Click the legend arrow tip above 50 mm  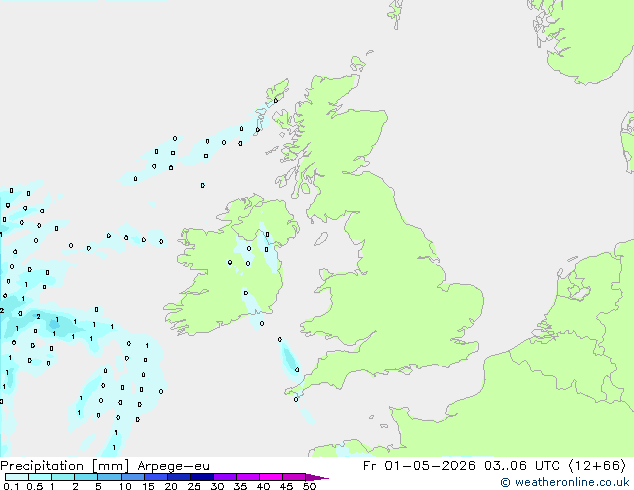[x=317, y=477]
